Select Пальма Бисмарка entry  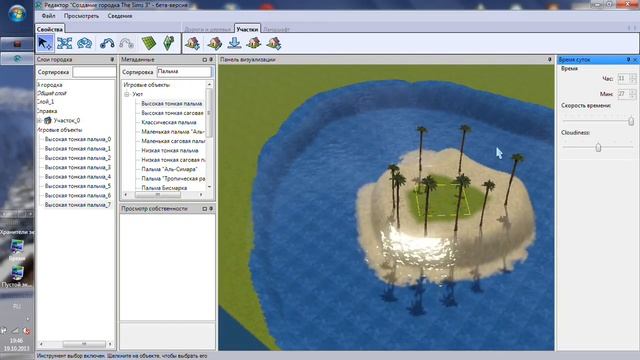[164, 188]
